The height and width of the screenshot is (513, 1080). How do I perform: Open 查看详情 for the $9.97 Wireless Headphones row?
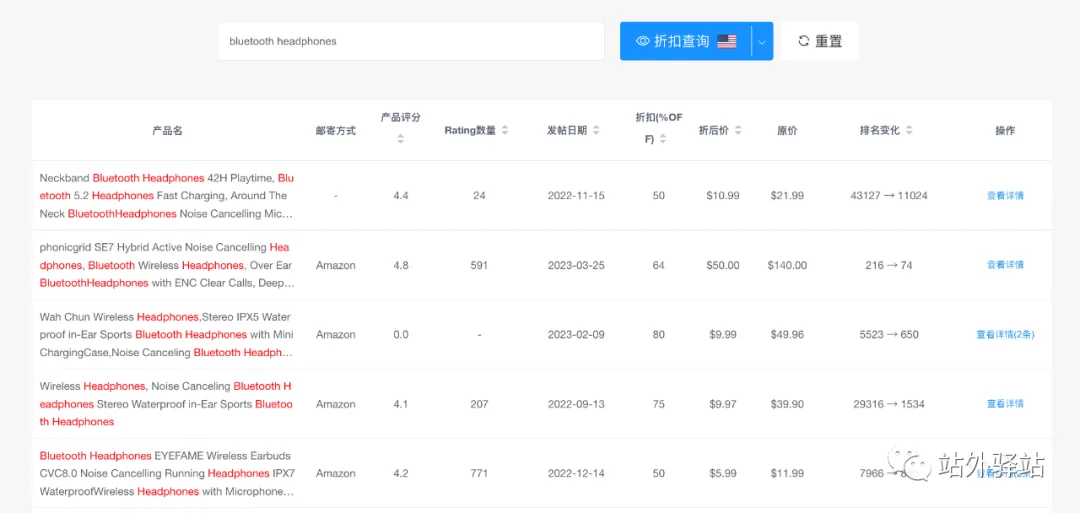click(x=1005, y=404)
